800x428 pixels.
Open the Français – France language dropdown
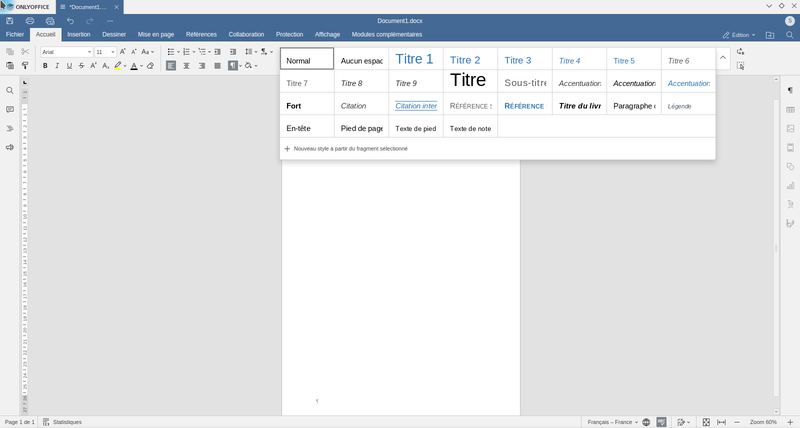pyautogui.click(x=614, y=422)
